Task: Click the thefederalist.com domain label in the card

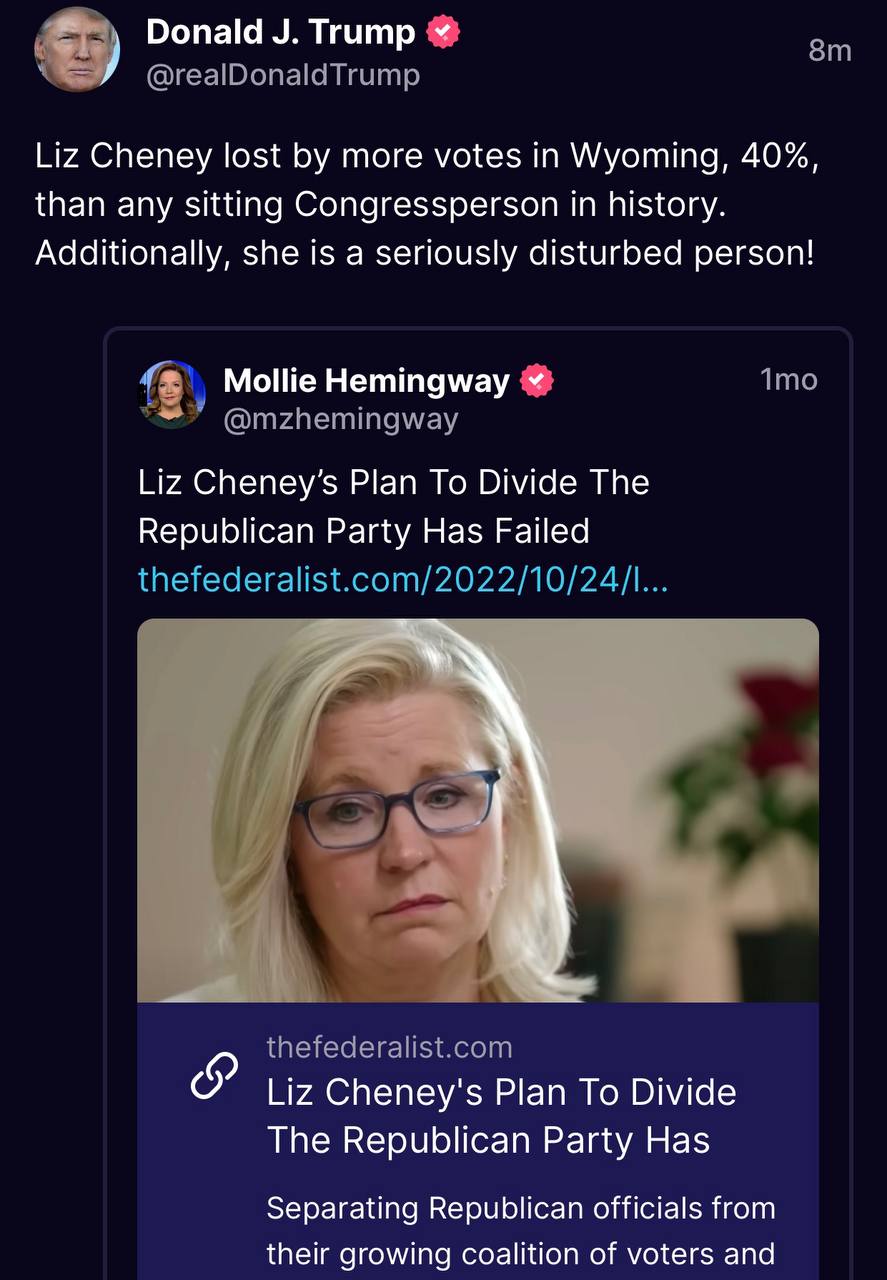Action: point(389,1047)
